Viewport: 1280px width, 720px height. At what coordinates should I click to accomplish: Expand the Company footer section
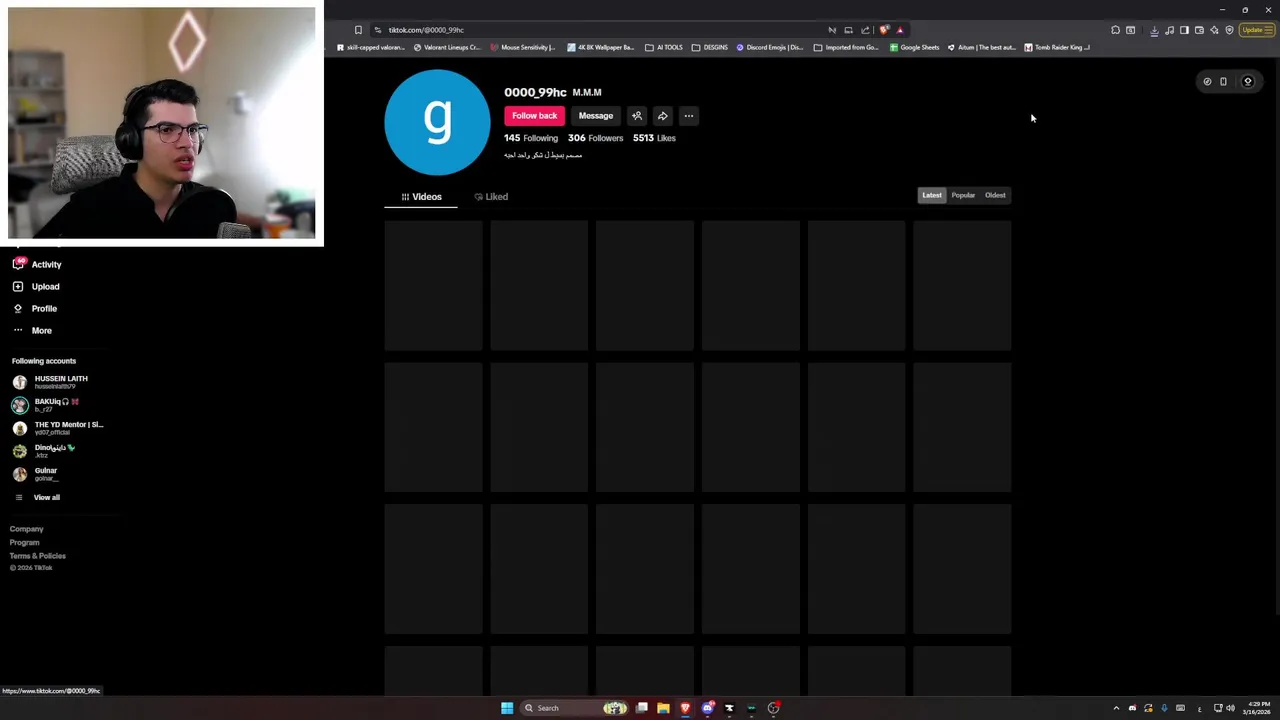click(x=27, y=529)
